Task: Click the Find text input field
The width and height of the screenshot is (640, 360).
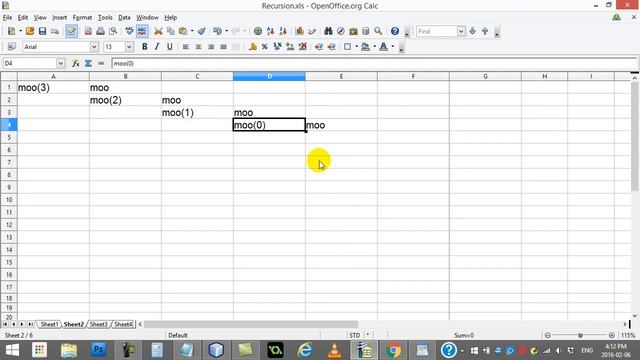Action: [436, 31]
